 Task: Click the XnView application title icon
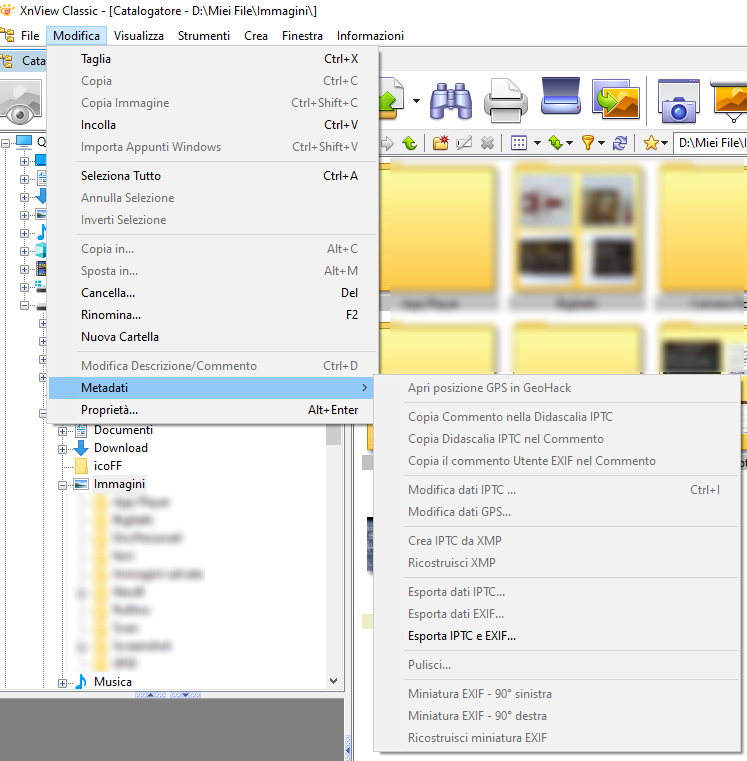(x=7, y=10)
